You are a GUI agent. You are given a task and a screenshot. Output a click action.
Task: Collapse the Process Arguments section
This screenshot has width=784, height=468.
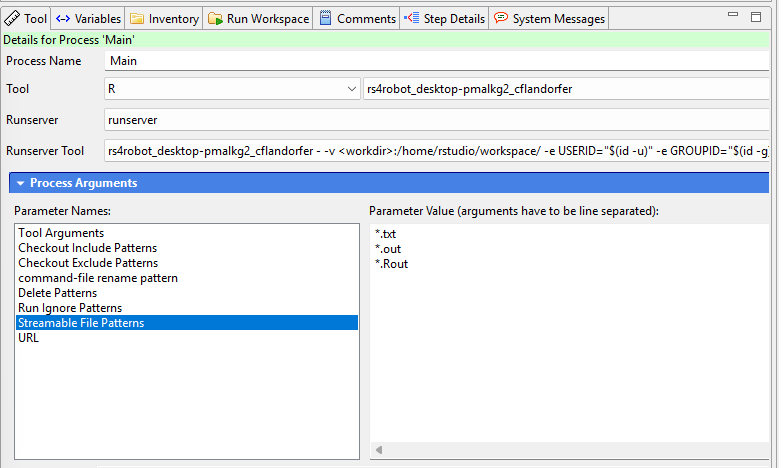coord(20,183)
